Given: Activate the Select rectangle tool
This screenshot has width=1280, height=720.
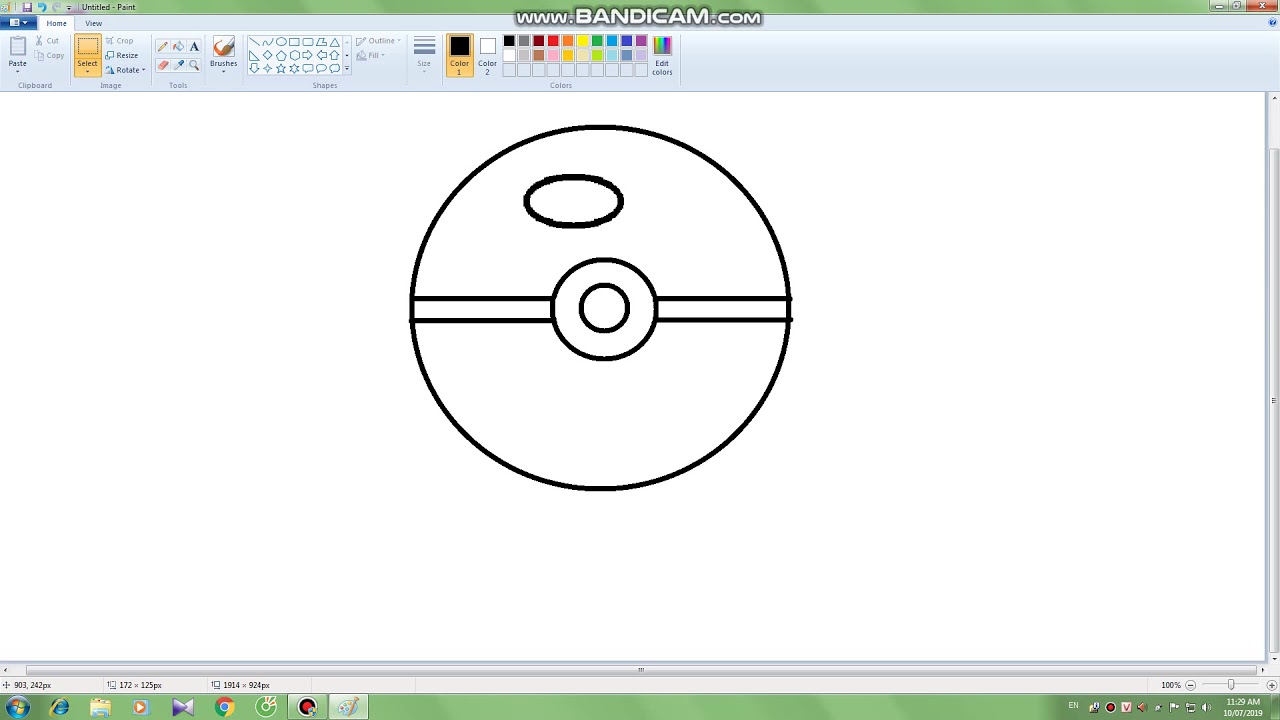Looking at the screenshot, I should point(87,46).
